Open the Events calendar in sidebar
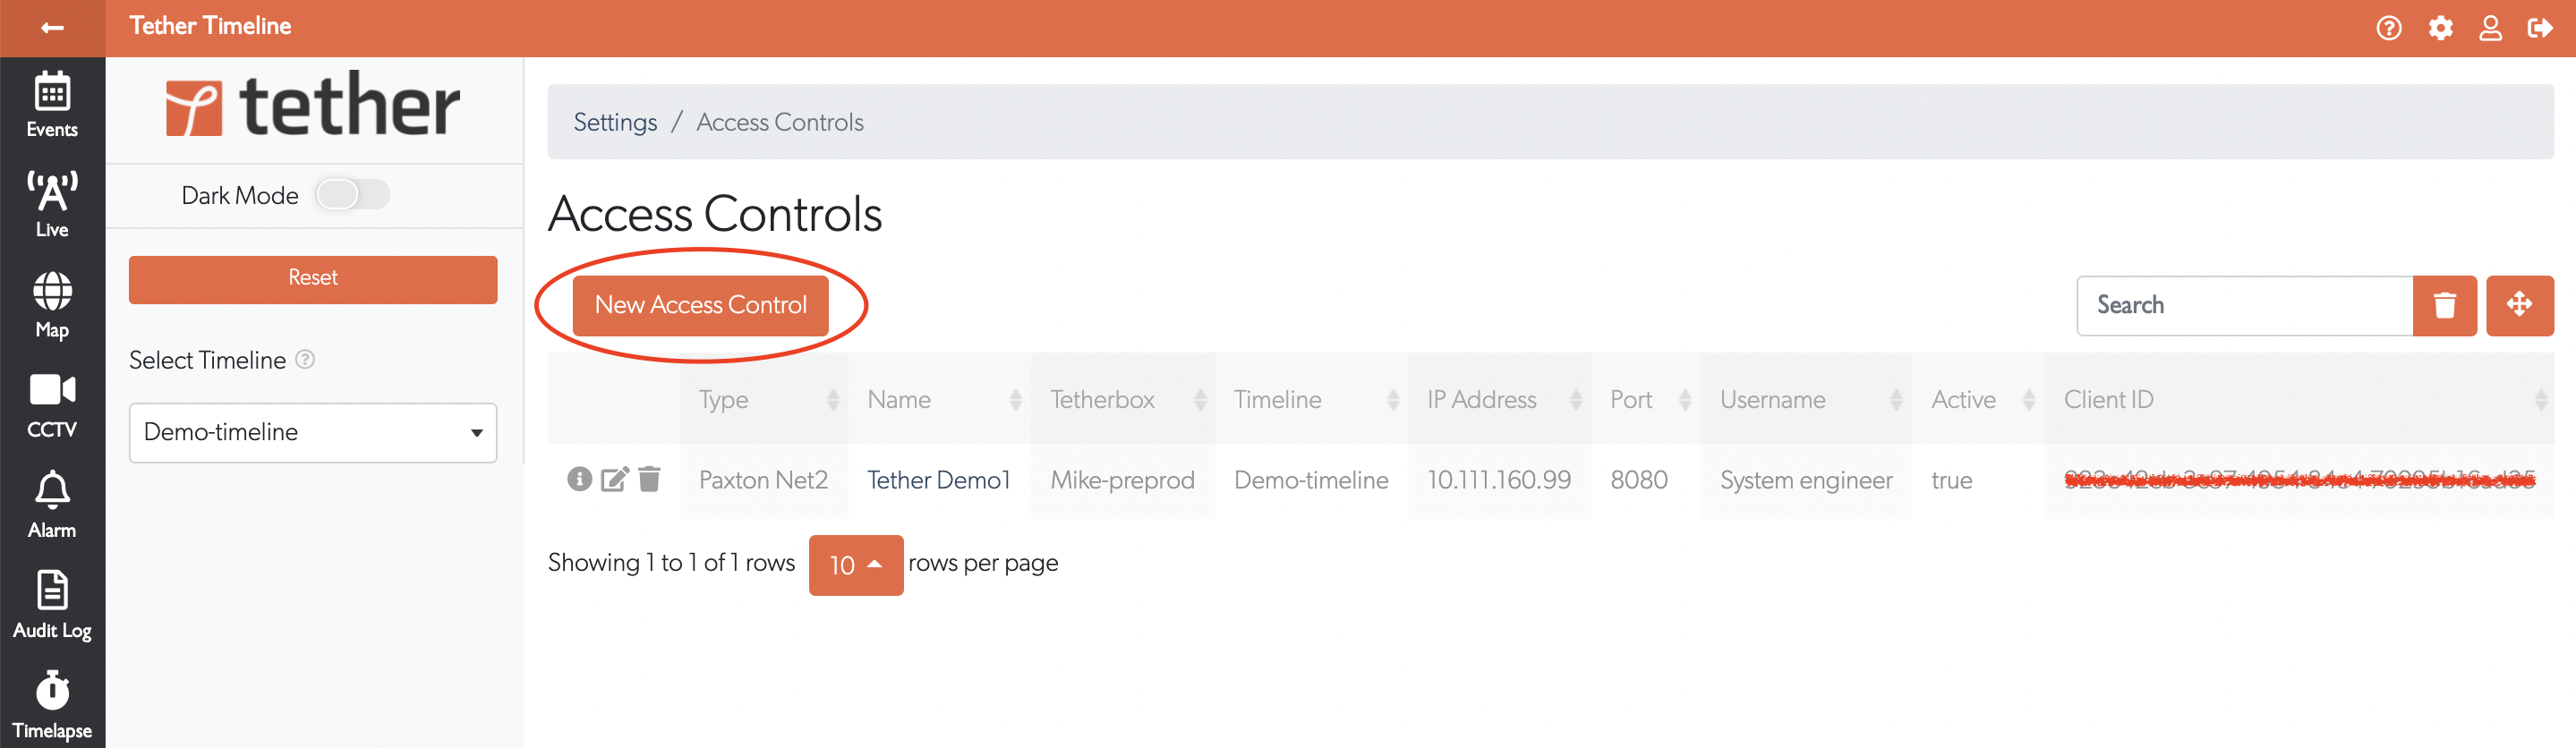Screen dimensions: 2576x748 coord(52,104)
